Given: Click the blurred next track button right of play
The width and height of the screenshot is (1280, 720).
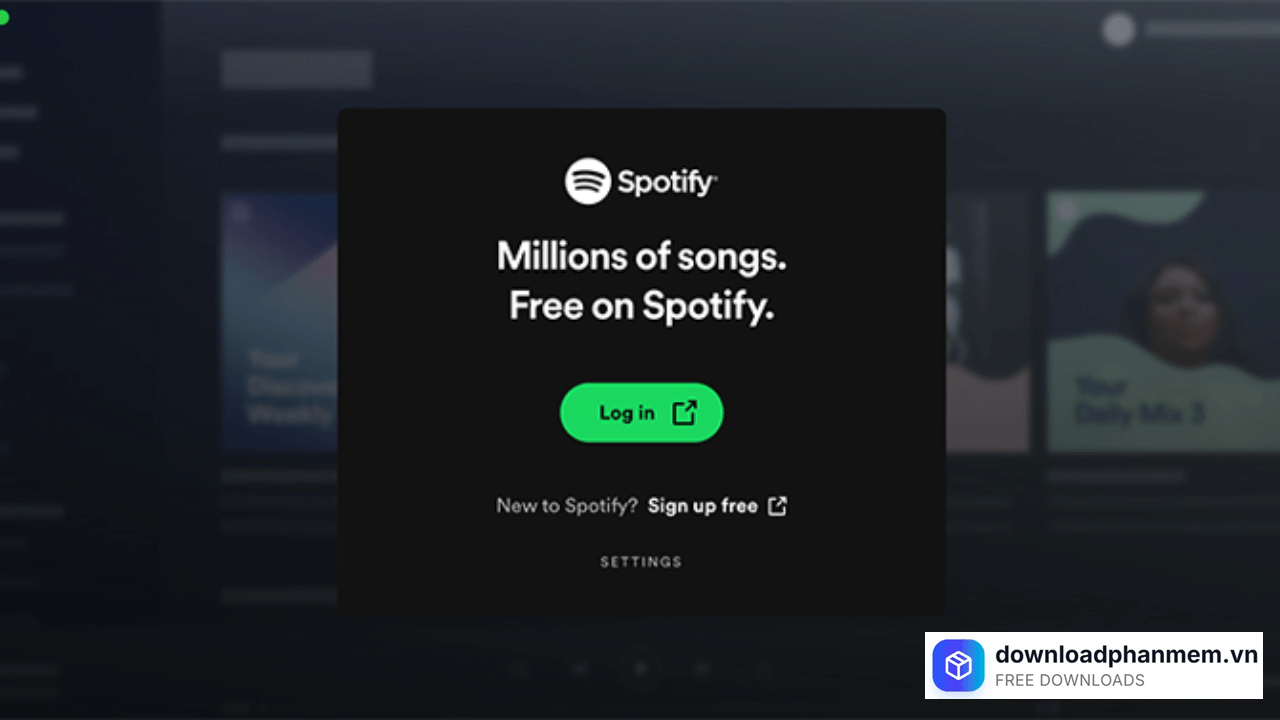Looking at the screenshot, I should pos(702,668).
